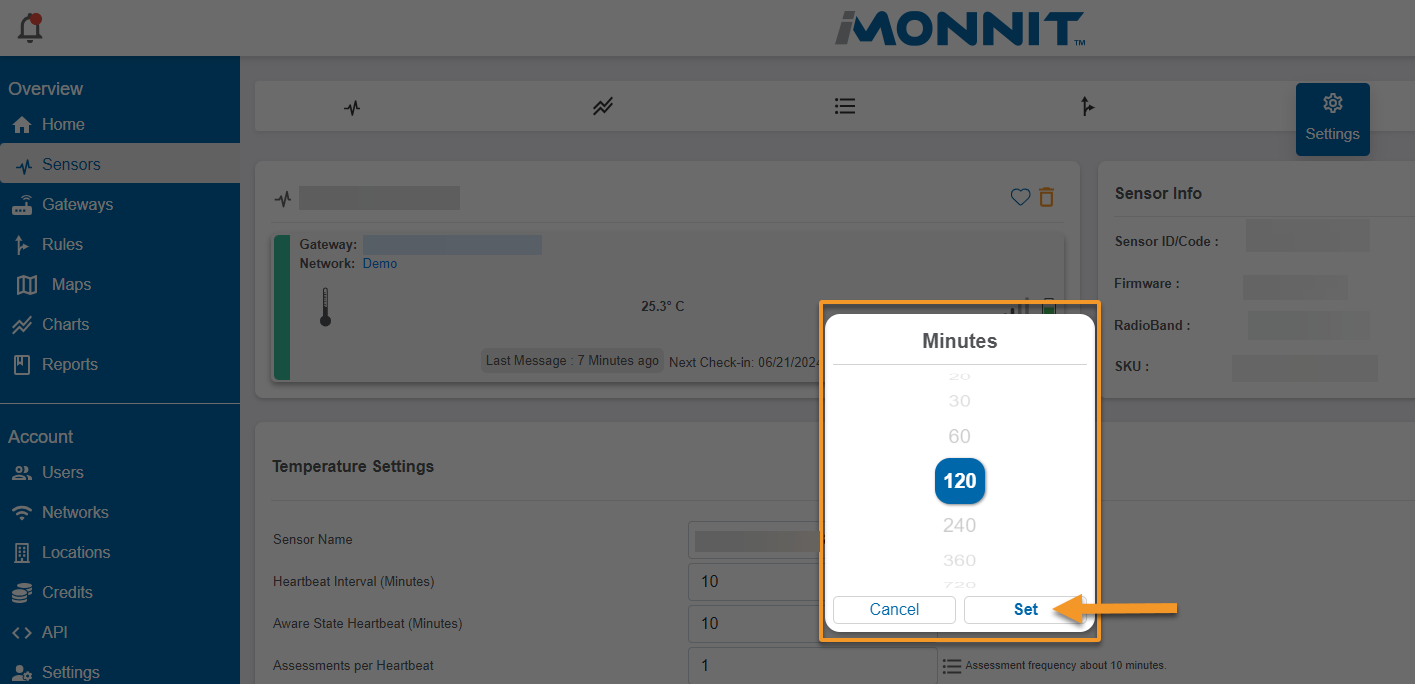The image size is (1415, 684).
Task: Open the sensor readings list icon
Action: point(845,106)
